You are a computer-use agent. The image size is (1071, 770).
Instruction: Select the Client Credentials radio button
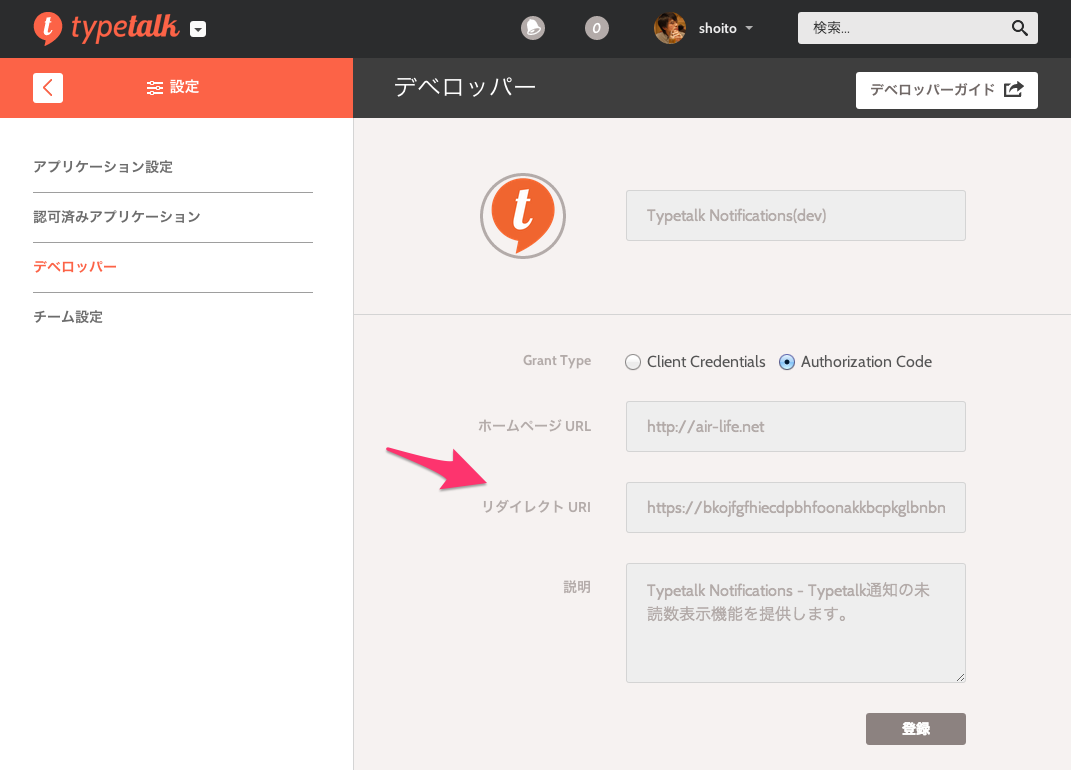[633, 362]
